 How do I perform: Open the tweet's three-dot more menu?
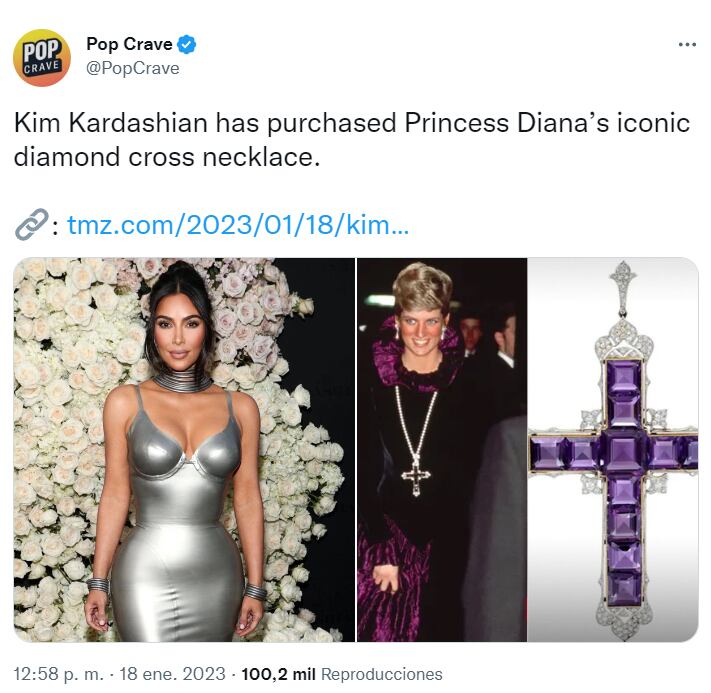coord(686,45)
